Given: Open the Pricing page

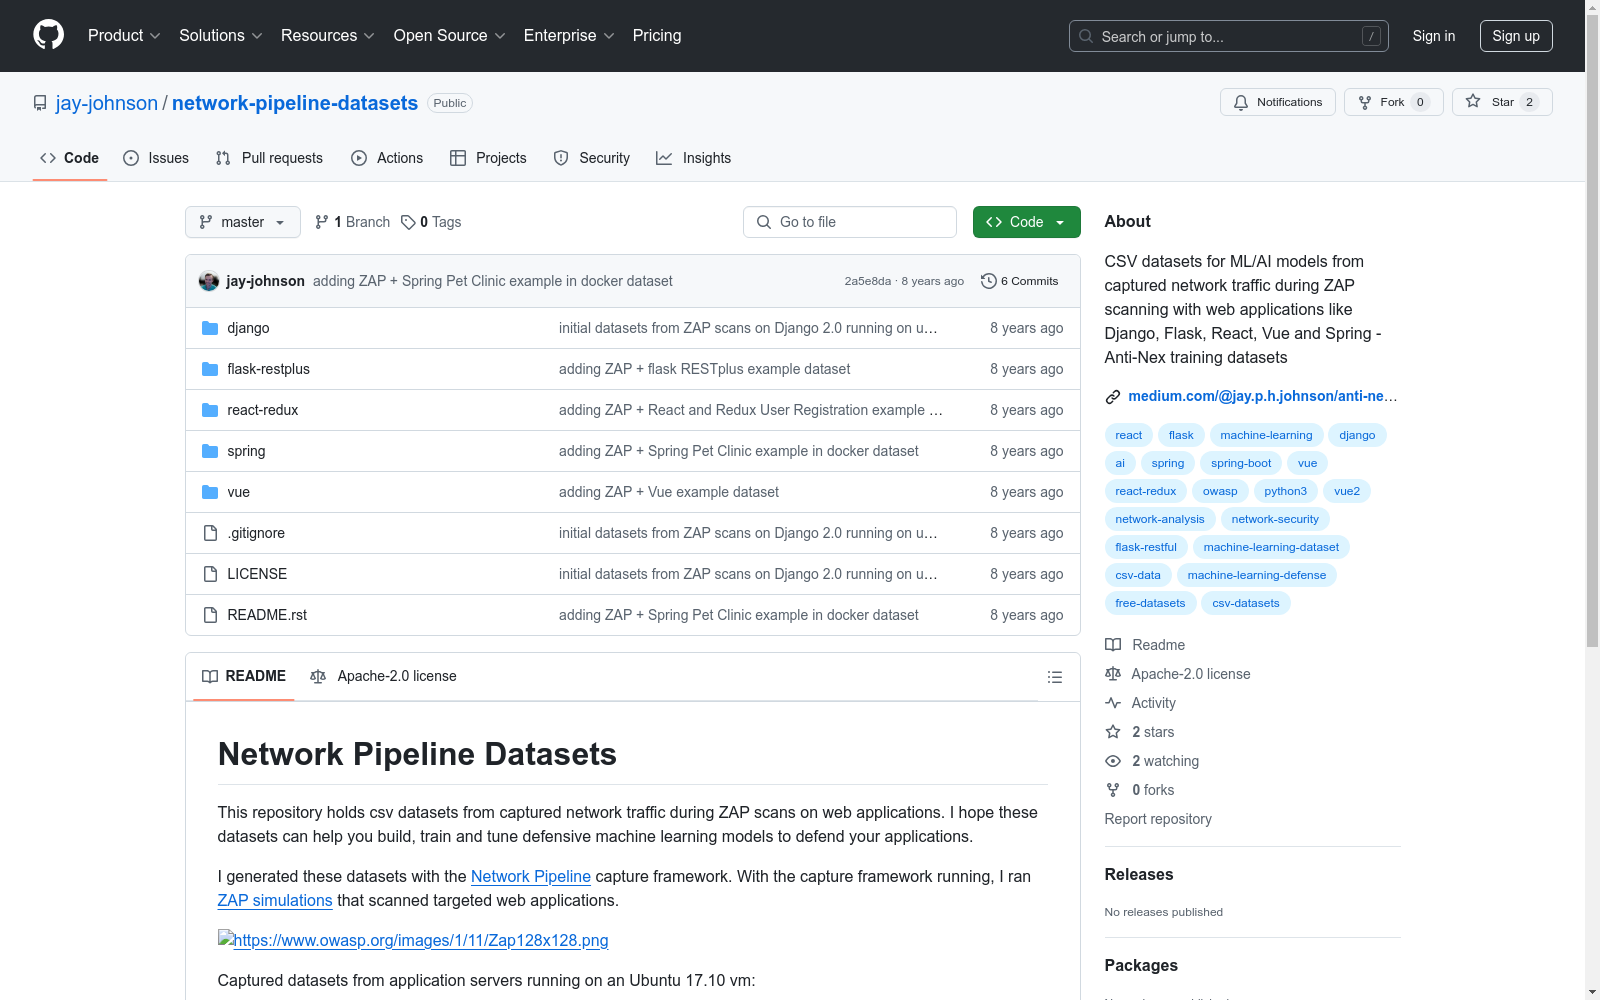Looking at the screenshot, I should coord(657,35).
